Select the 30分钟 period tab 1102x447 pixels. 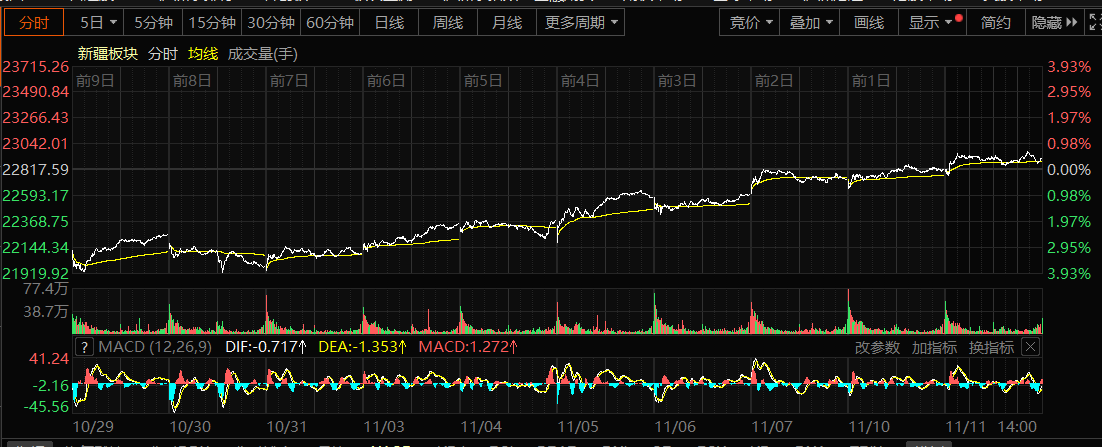(x=271, y=22)
